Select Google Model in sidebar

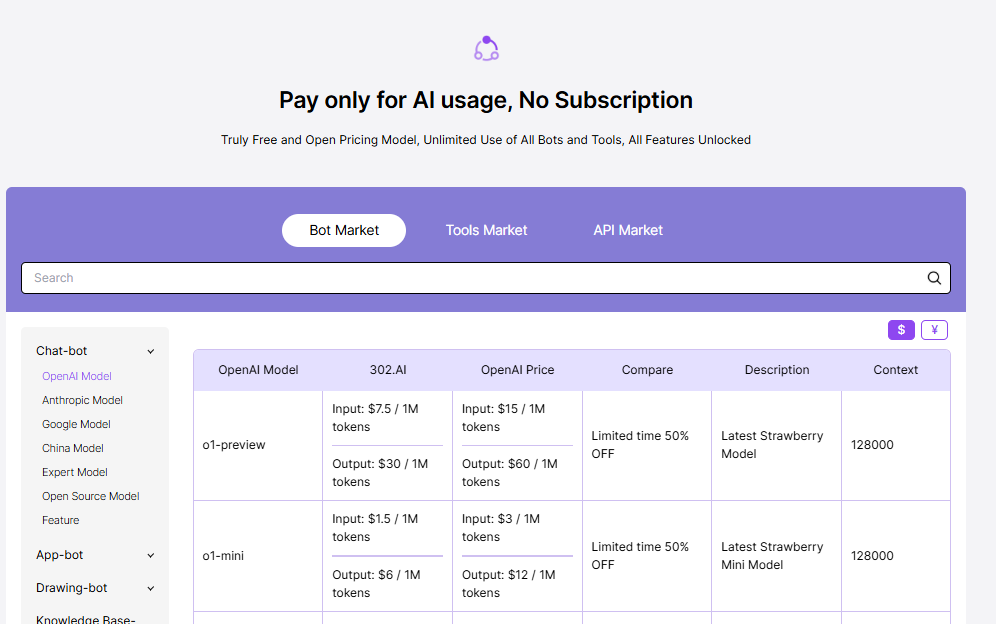tap(76, 424)
